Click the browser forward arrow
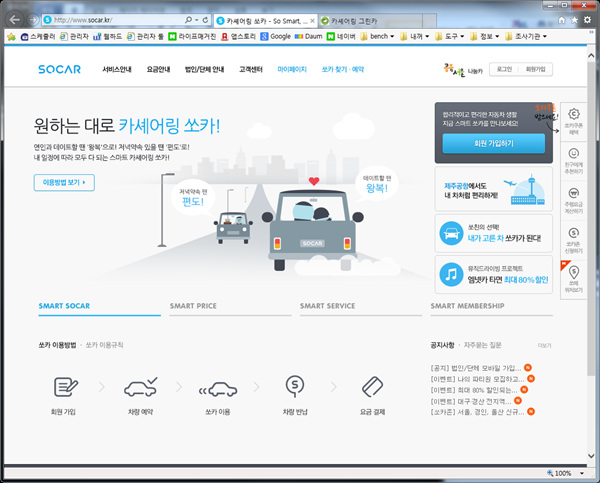The image size is (600, 483). pos(33,20)
